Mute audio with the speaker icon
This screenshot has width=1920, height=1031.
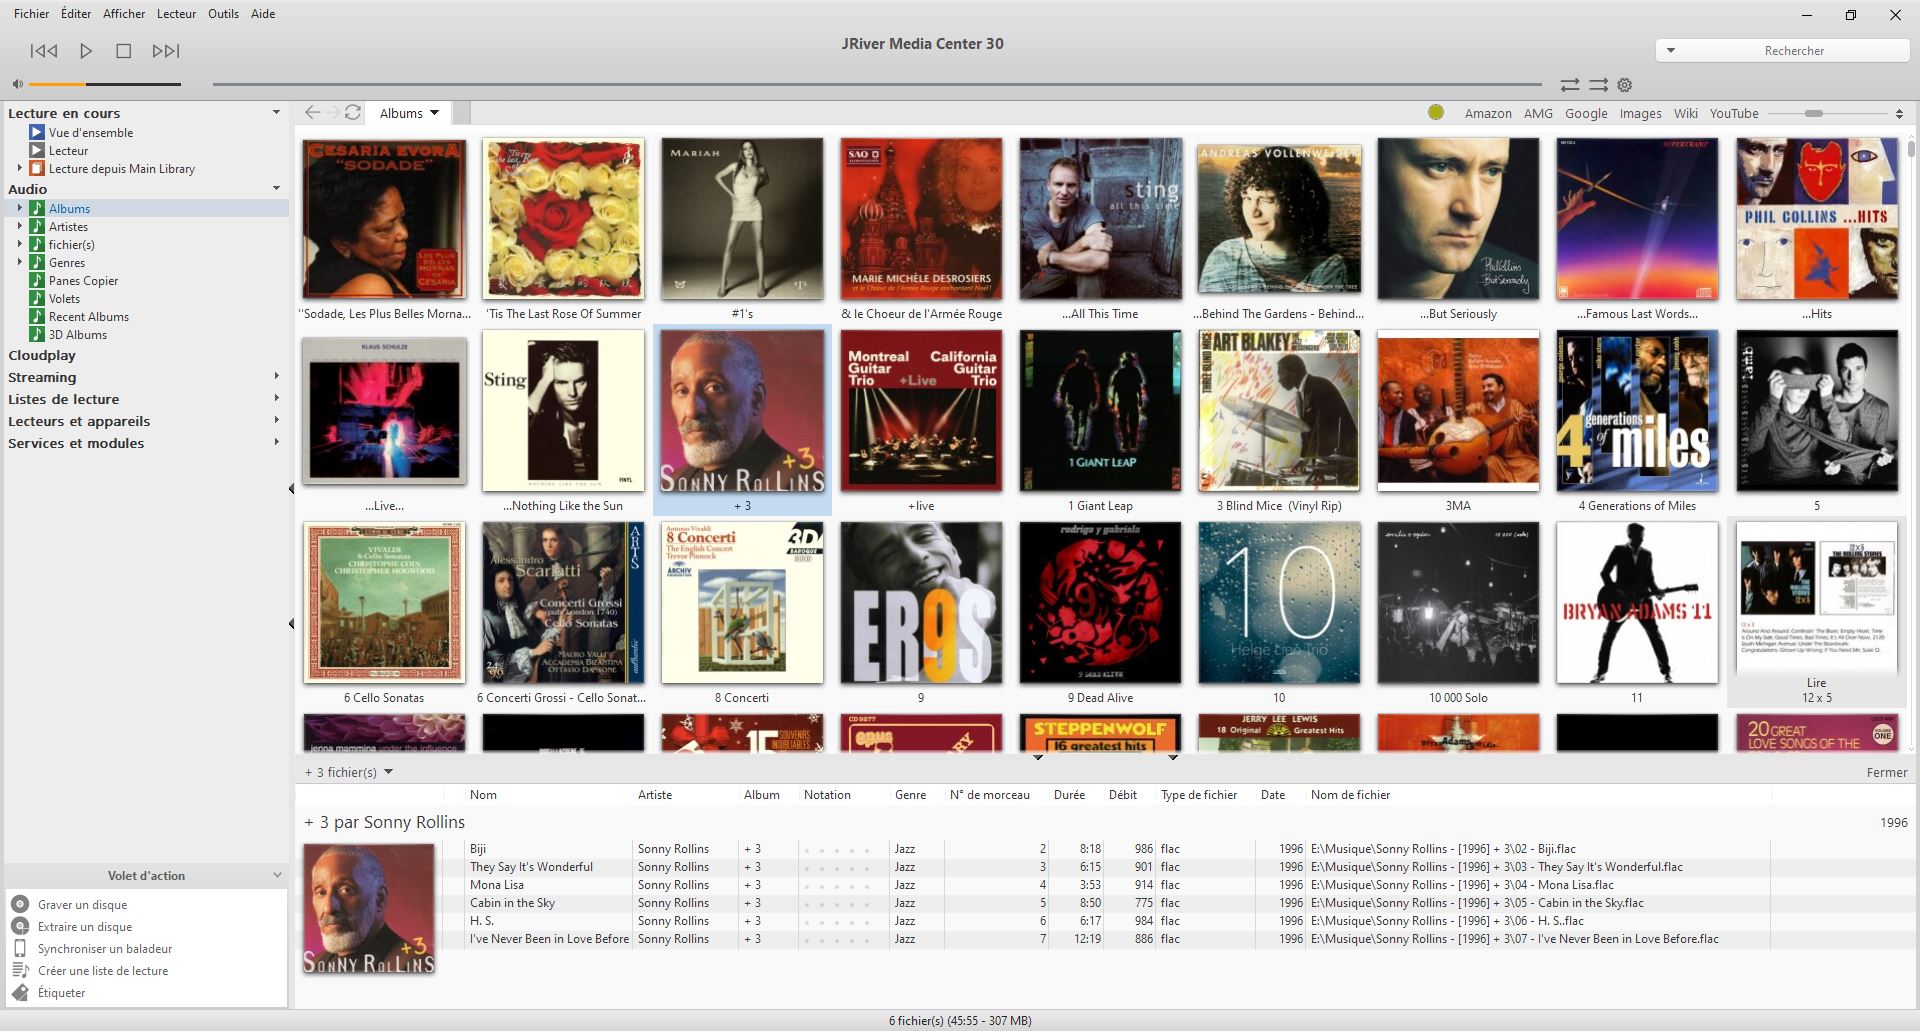17,84
